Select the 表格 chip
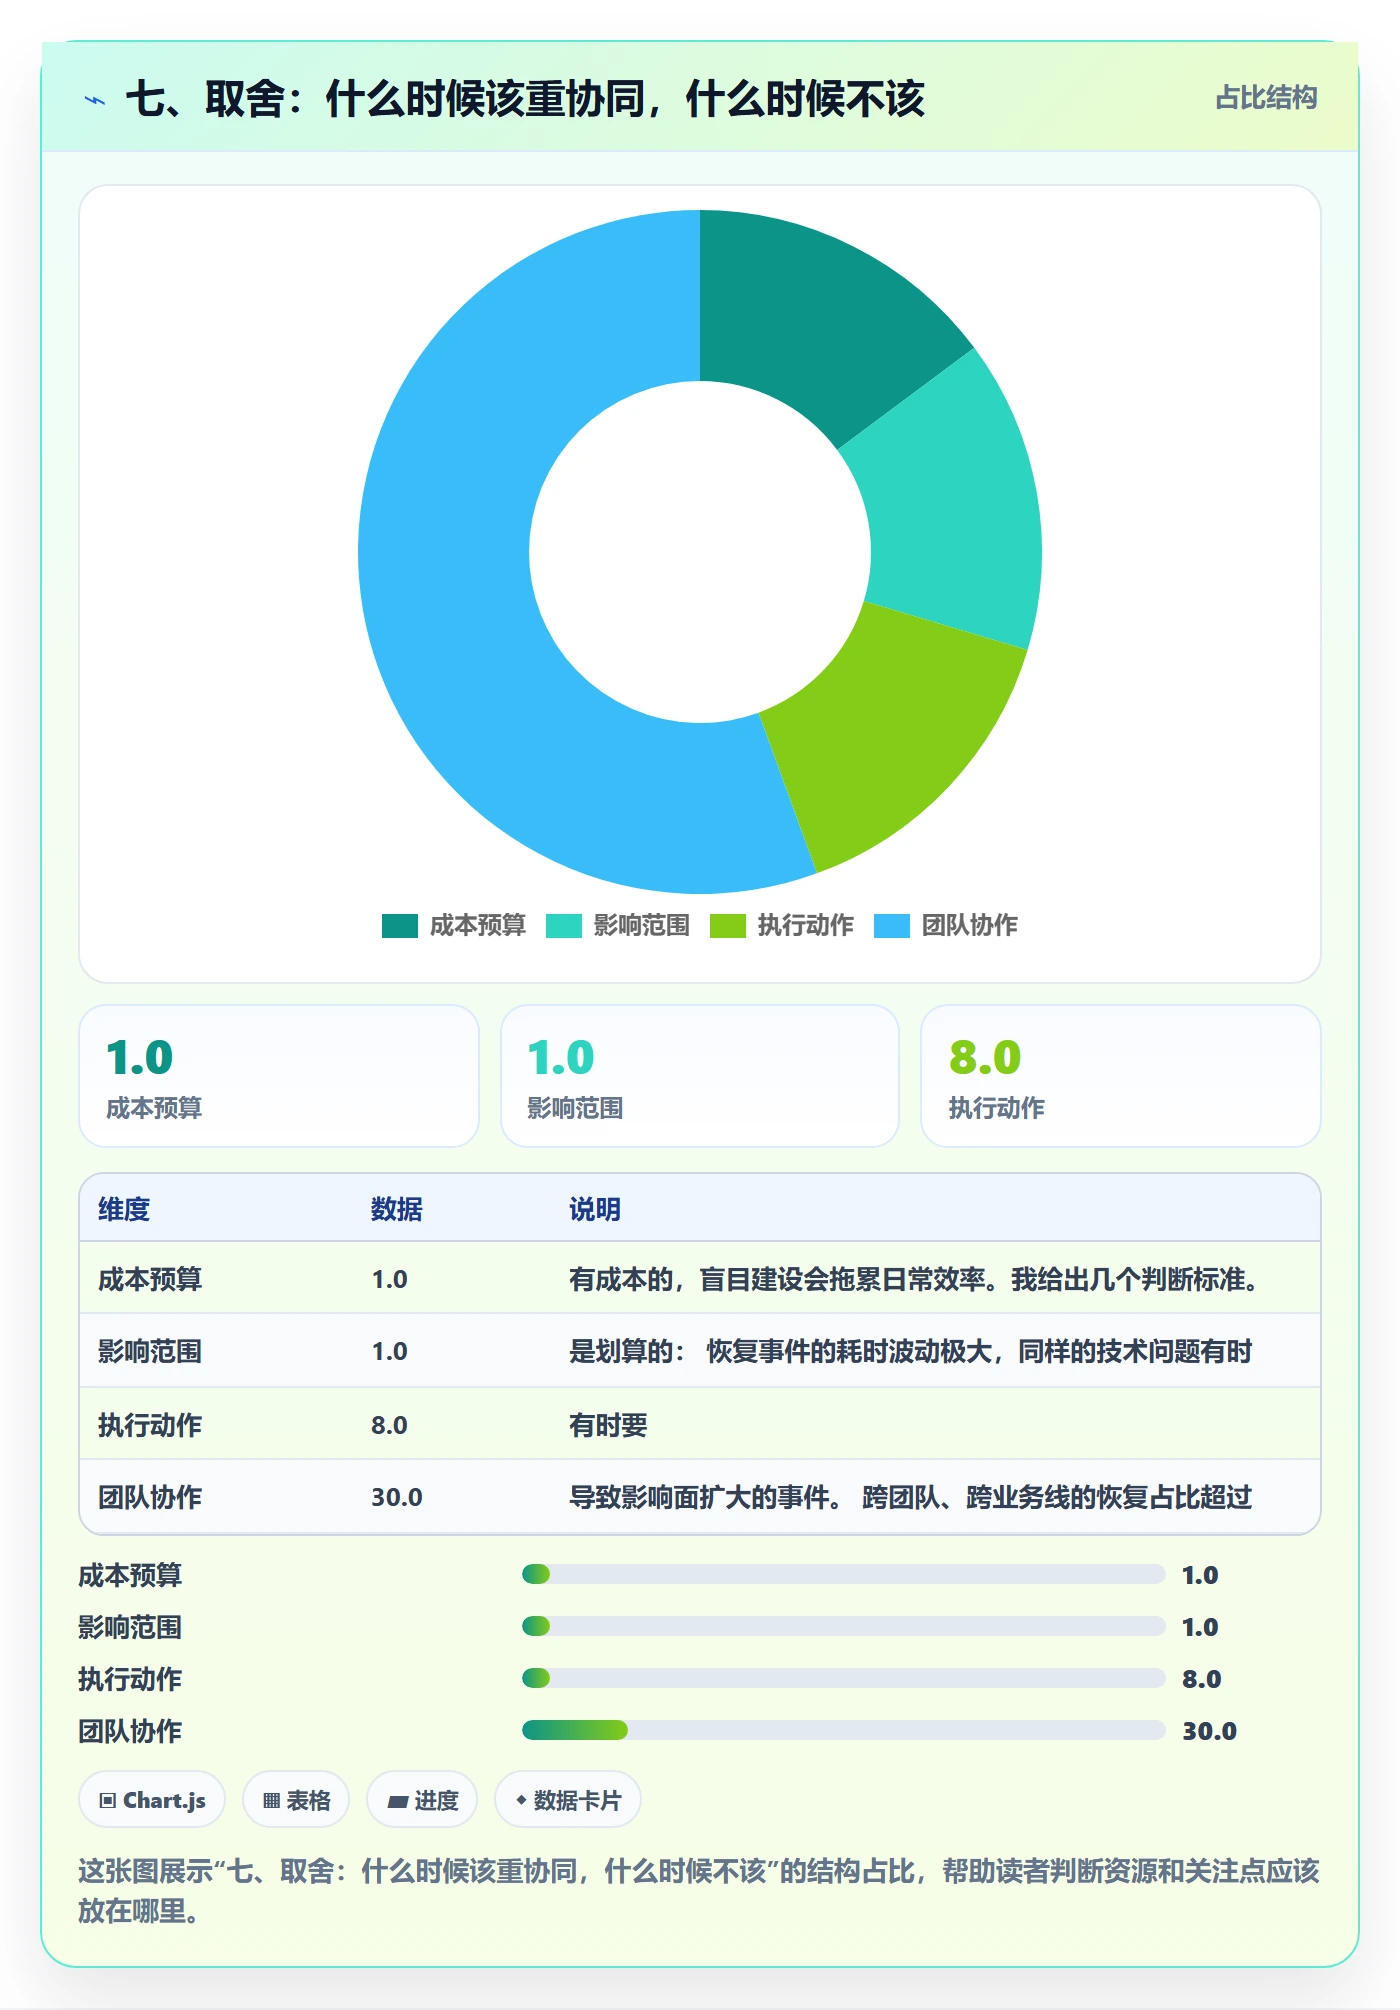 click(296, 1800)
